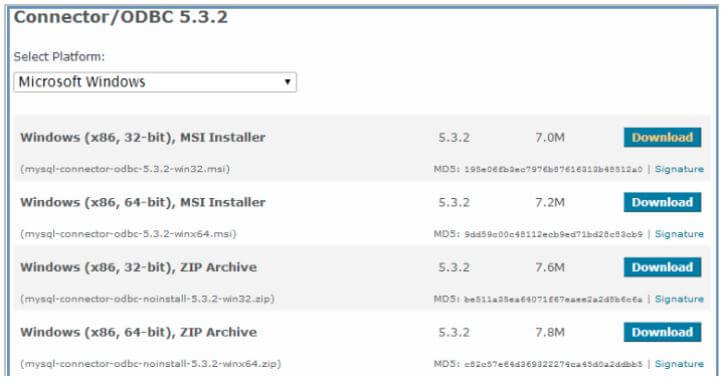Click version 5.3.2 in 32-bit MSI row
The height and width of the screenshot is (385, 728).
(x=454, y=138)
